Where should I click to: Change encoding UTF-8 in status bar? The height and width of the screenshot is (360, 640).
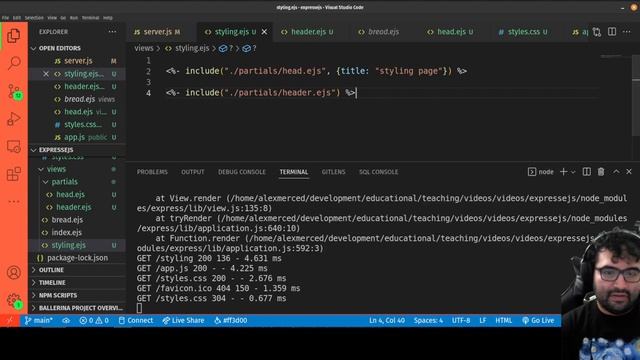click(461, 320)
